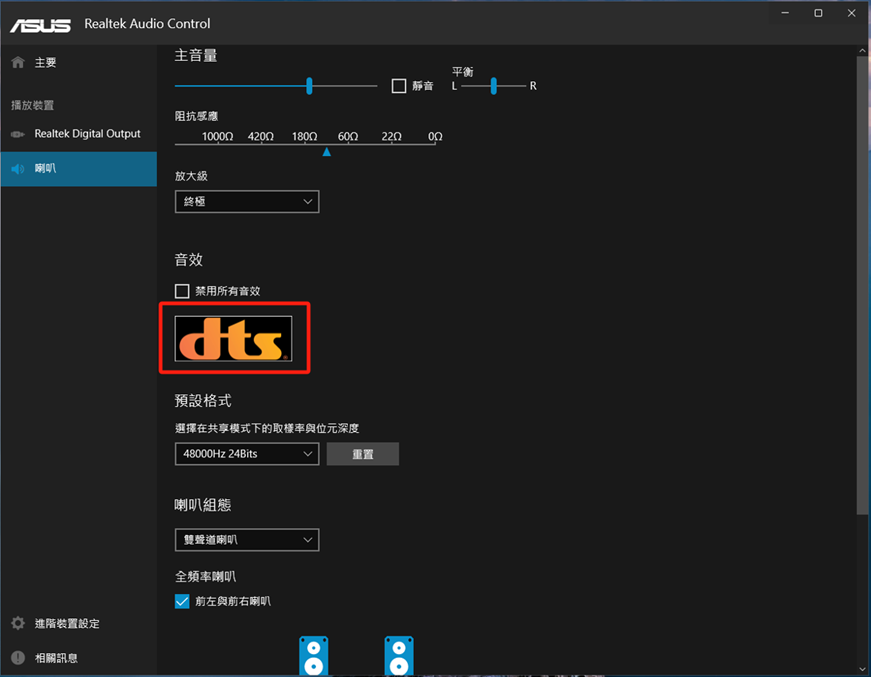The image size is (871, 677).
Task: Close the Realtek Audio Control window
Action: (852, 13)
